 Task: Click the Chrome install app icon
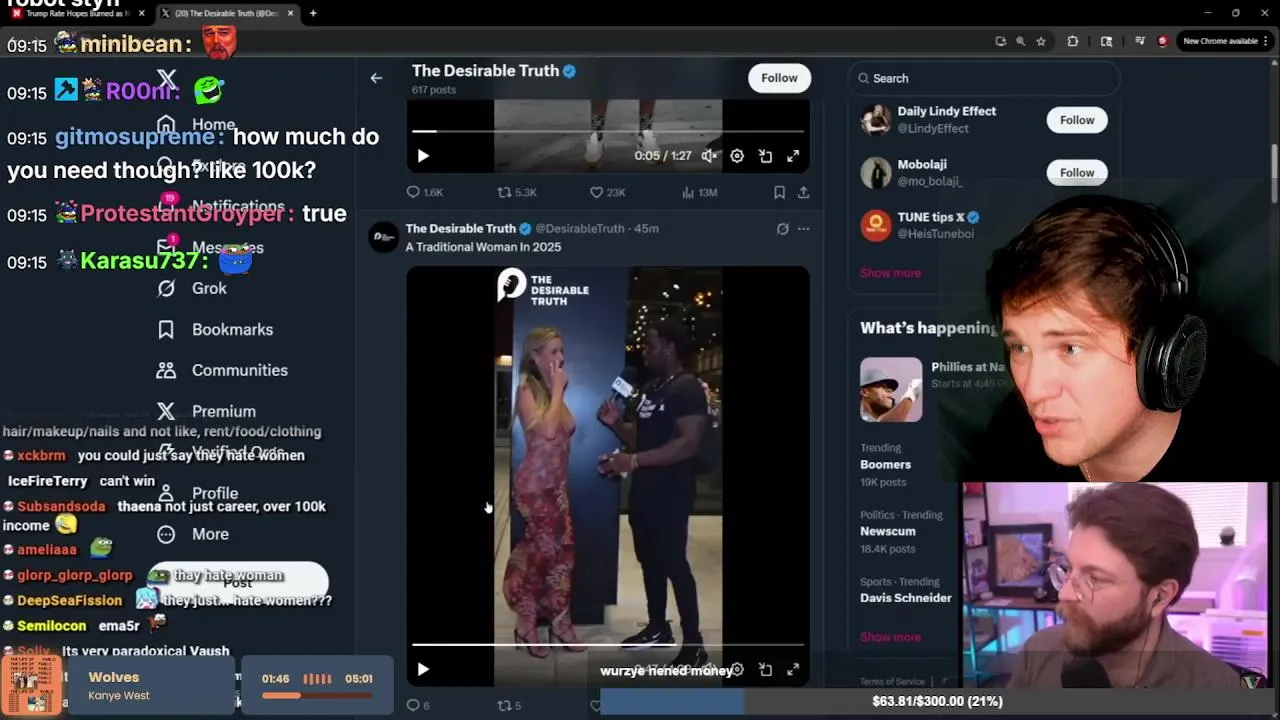(1000, 41)
